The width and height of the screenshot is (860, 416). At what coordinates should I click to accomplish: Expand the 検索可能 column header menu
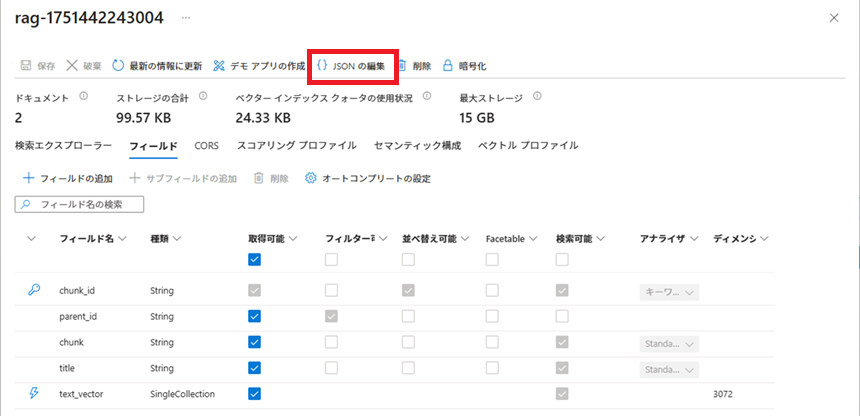(x=601, y=239)
